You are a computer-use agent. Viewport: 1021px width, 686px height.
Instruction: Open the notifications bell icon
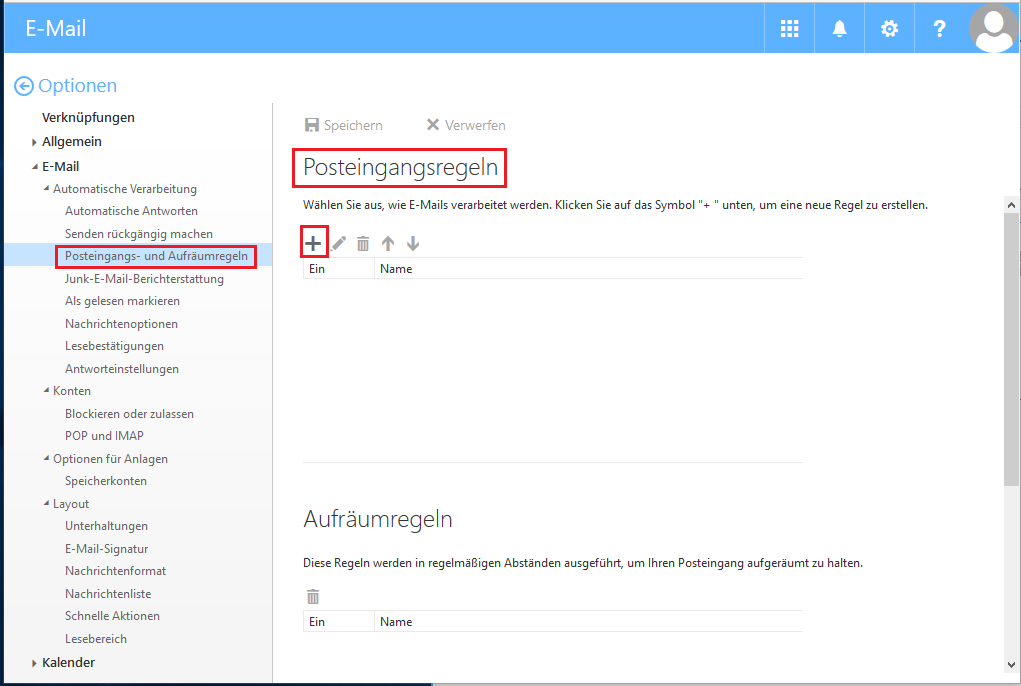pos(839,28)
